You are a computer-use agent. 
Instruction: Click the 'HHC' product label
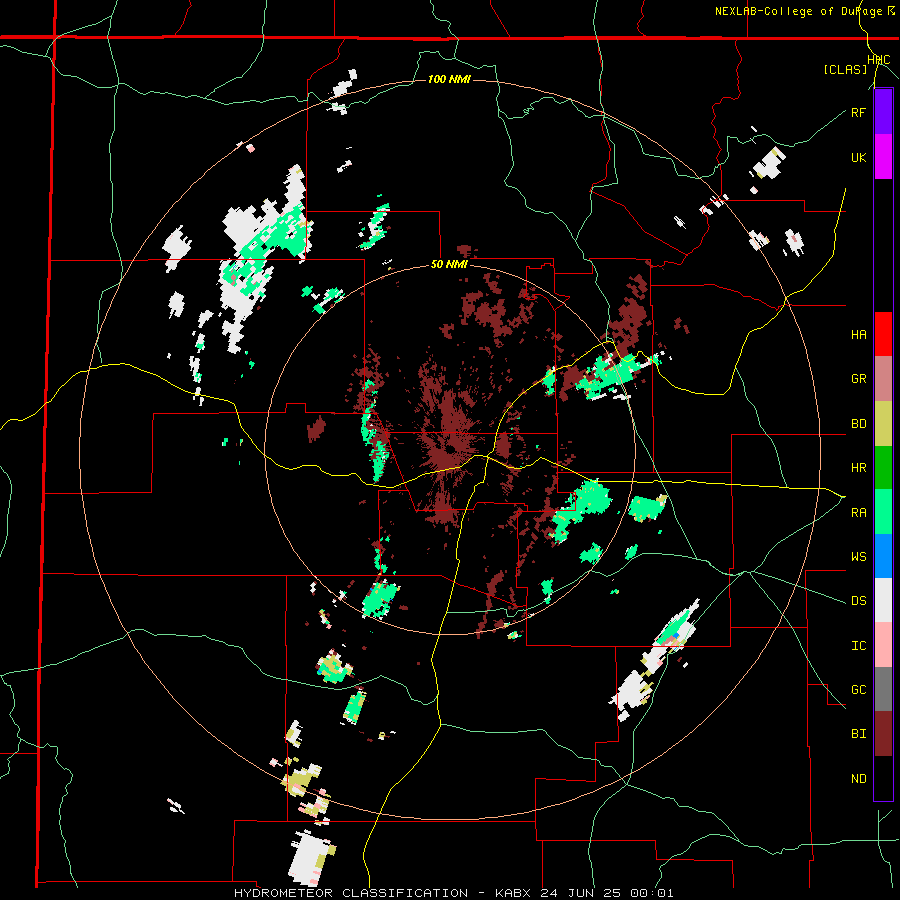coord(878,59)
